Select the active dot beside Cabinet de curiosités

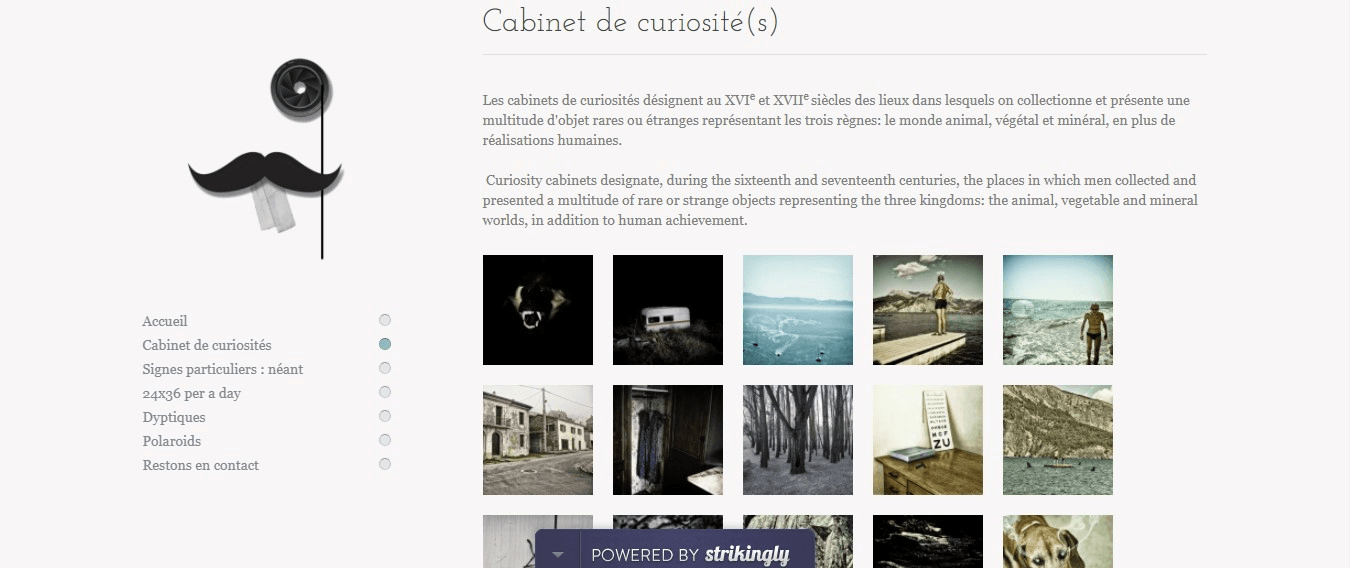pos(385,344)
